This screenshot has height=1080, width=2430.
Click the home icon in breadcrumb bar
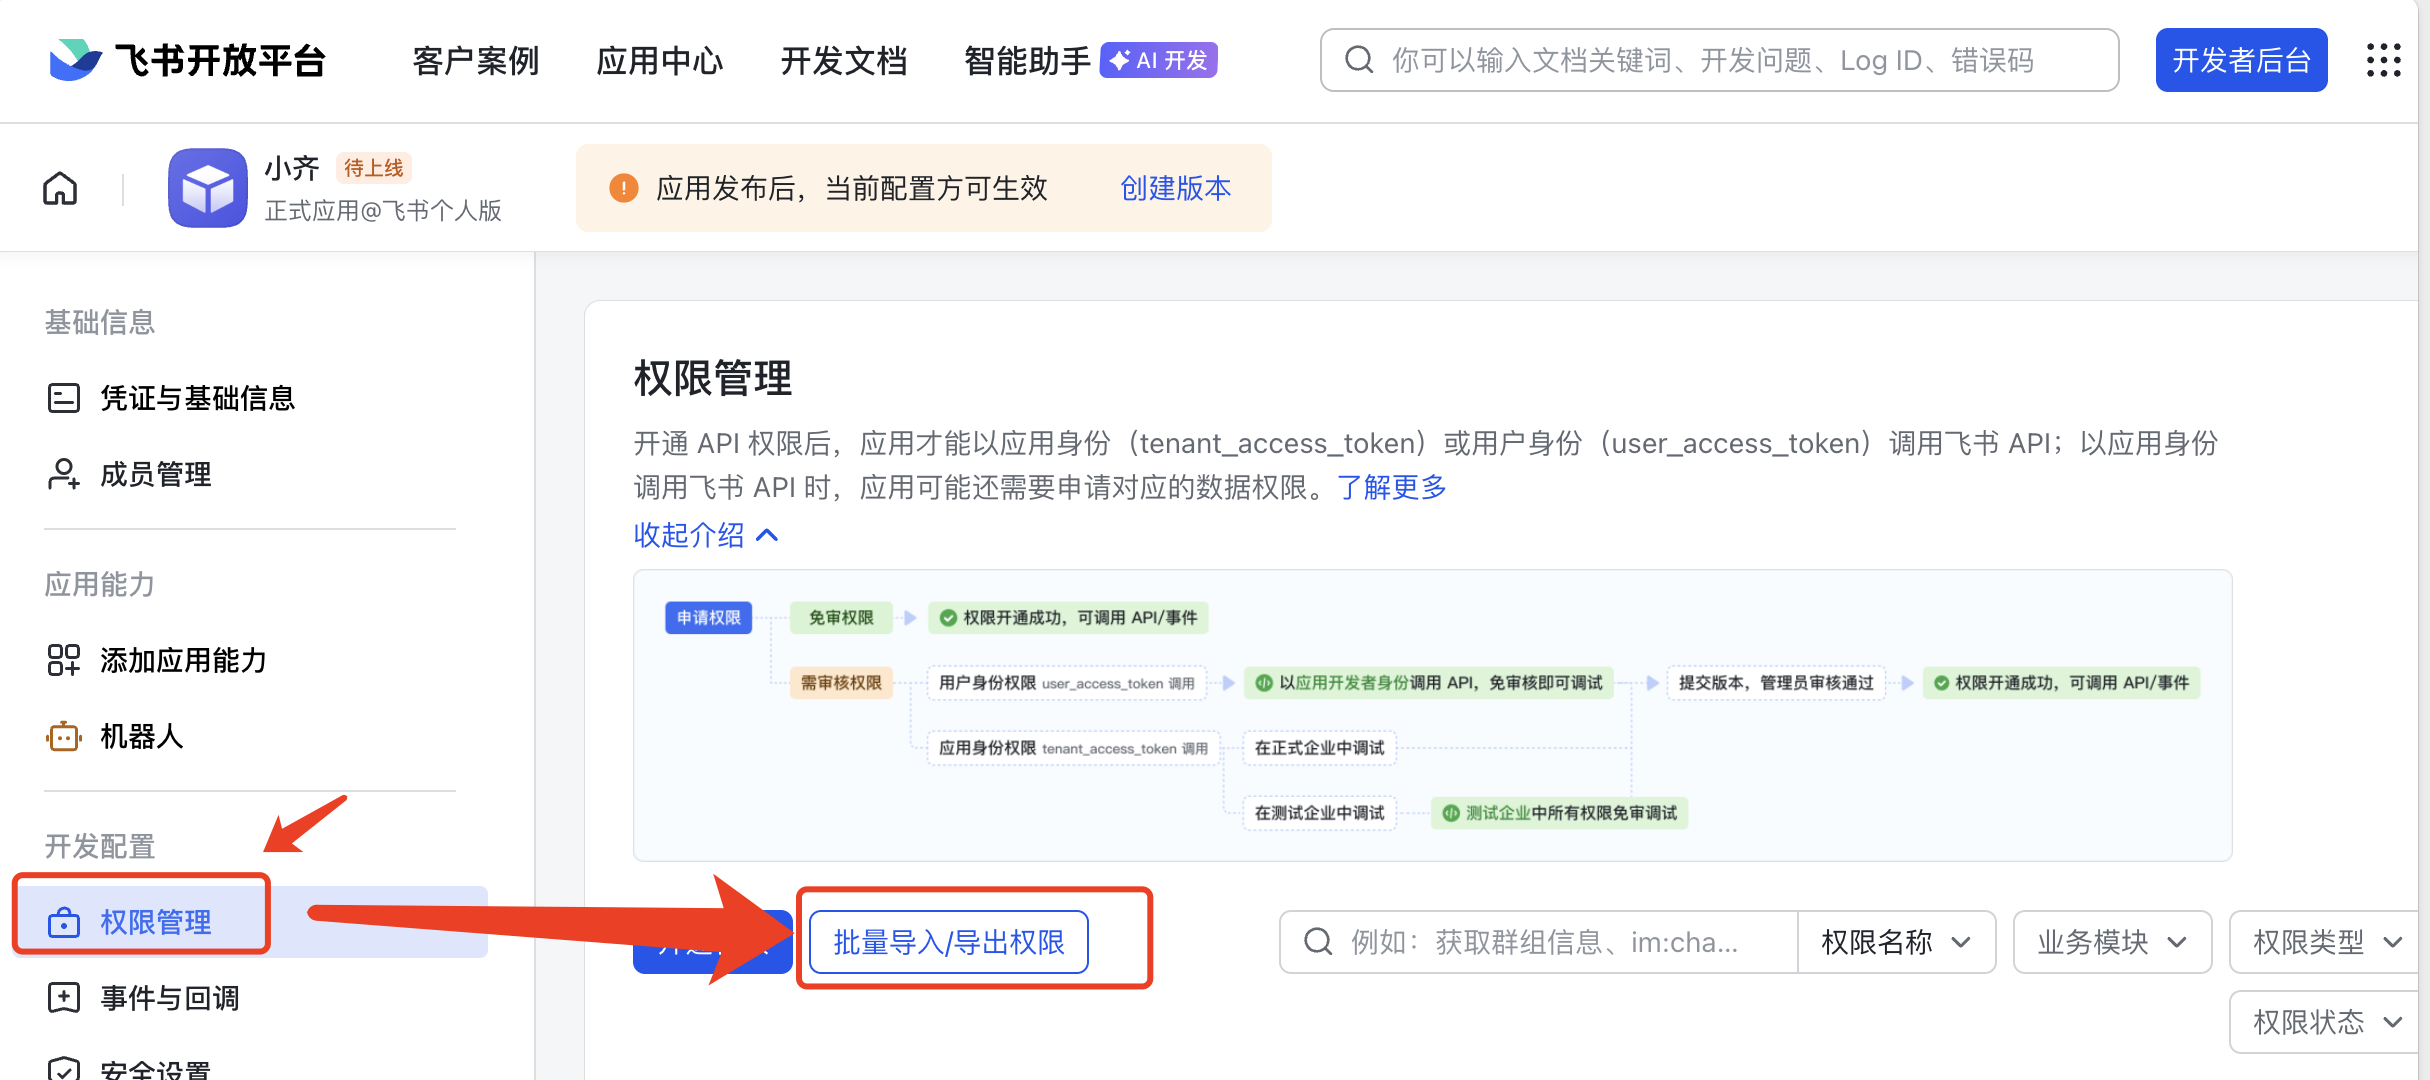tap(60, 188)
